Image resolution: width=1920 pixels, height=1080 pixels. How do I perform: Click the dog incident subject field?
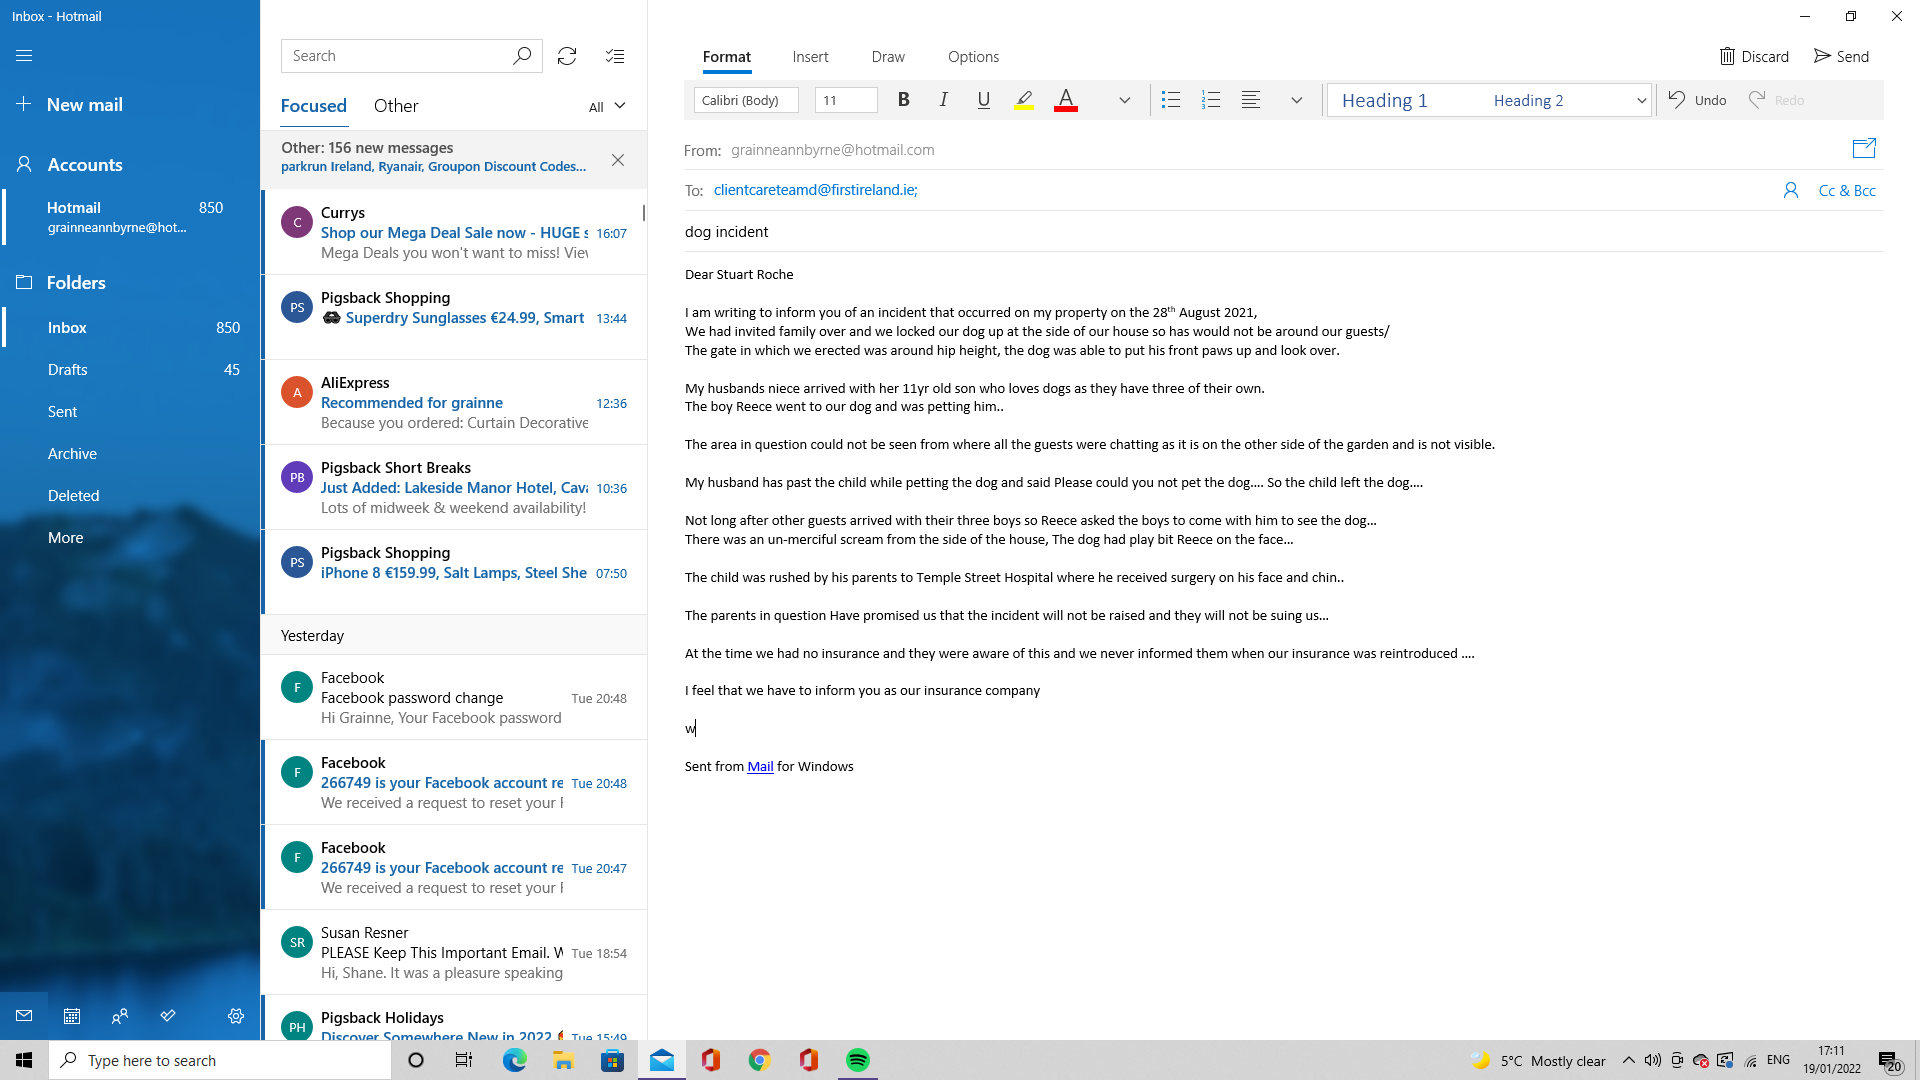[x=1283, y=232]
